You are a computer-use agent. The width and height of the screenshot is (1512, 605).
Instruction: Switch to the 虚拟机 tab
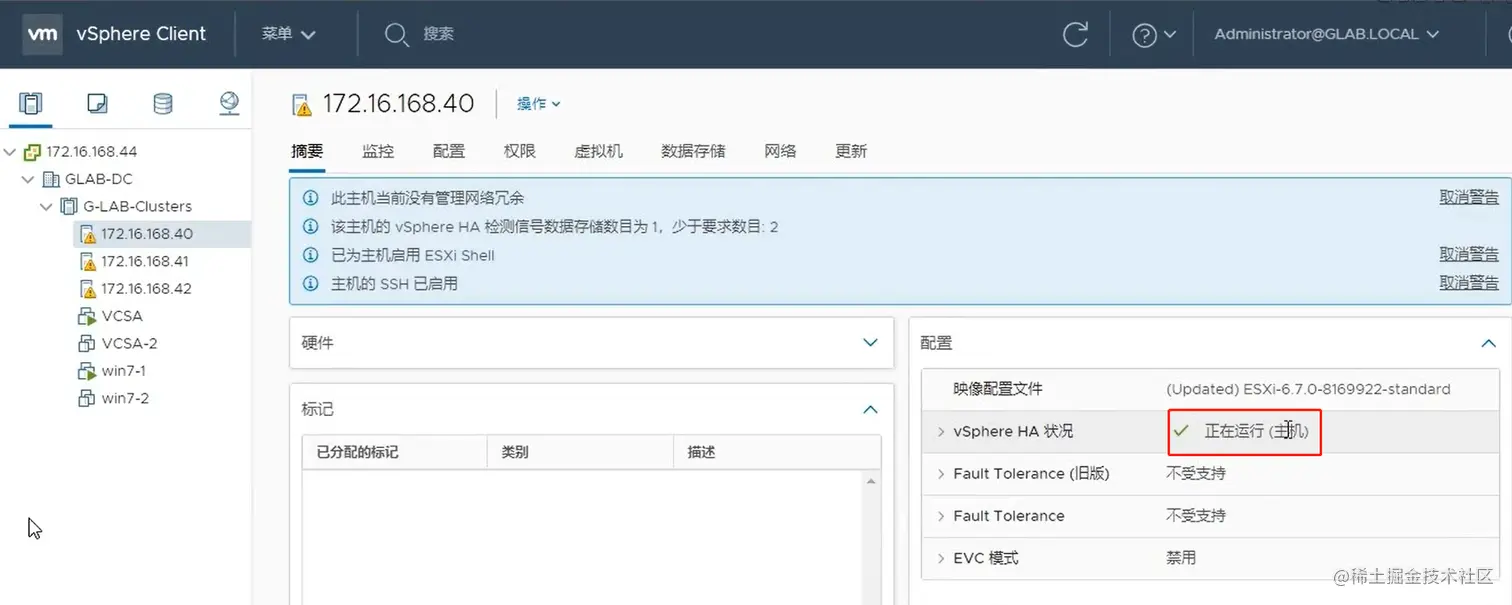[x=598, y=151]
